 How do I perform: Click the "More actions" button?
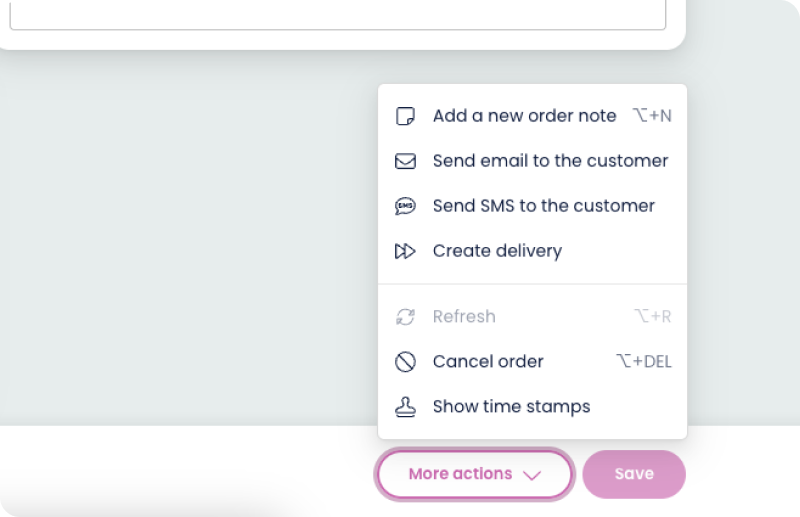(x=460, y=474)
